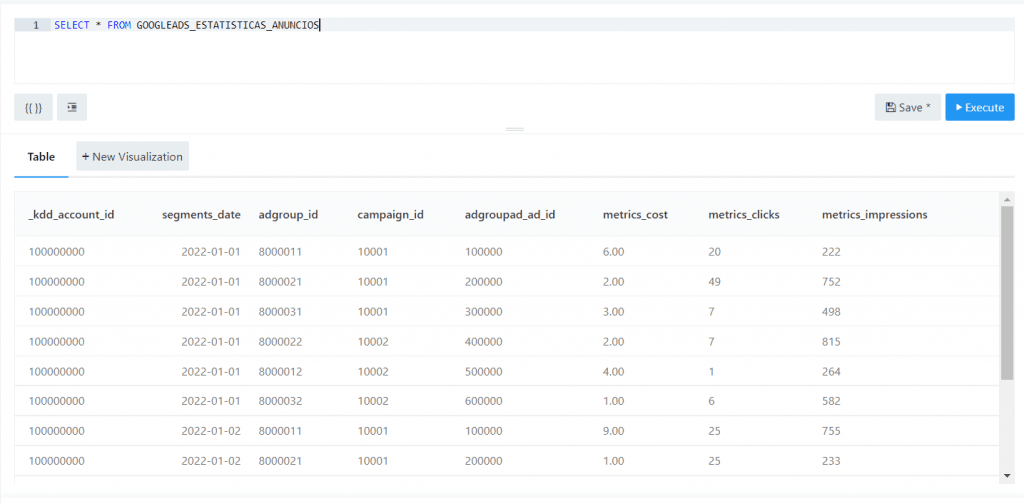Screen dimensions: 1024x504
Task: Click the campaign_id column header
Action: point(391,214)
